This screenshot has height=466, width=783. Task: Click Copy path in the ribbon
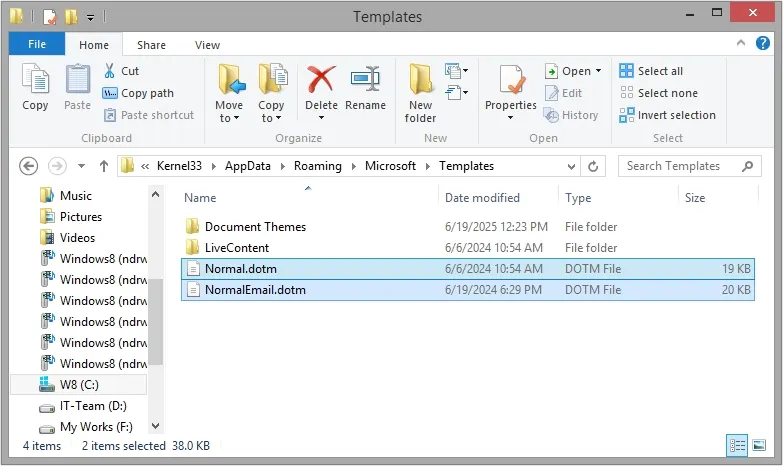pyautogui.click(x=138, y=93)
